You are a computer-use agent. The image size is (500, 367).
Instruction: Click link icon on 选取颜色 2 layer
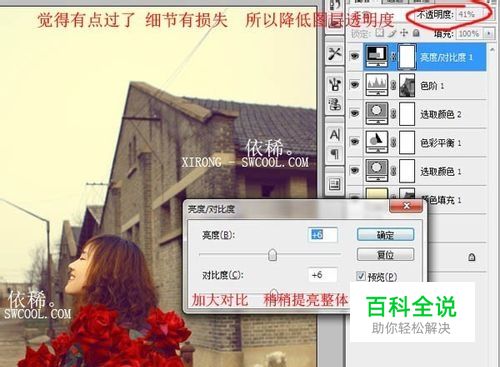(x=394, y=114)
